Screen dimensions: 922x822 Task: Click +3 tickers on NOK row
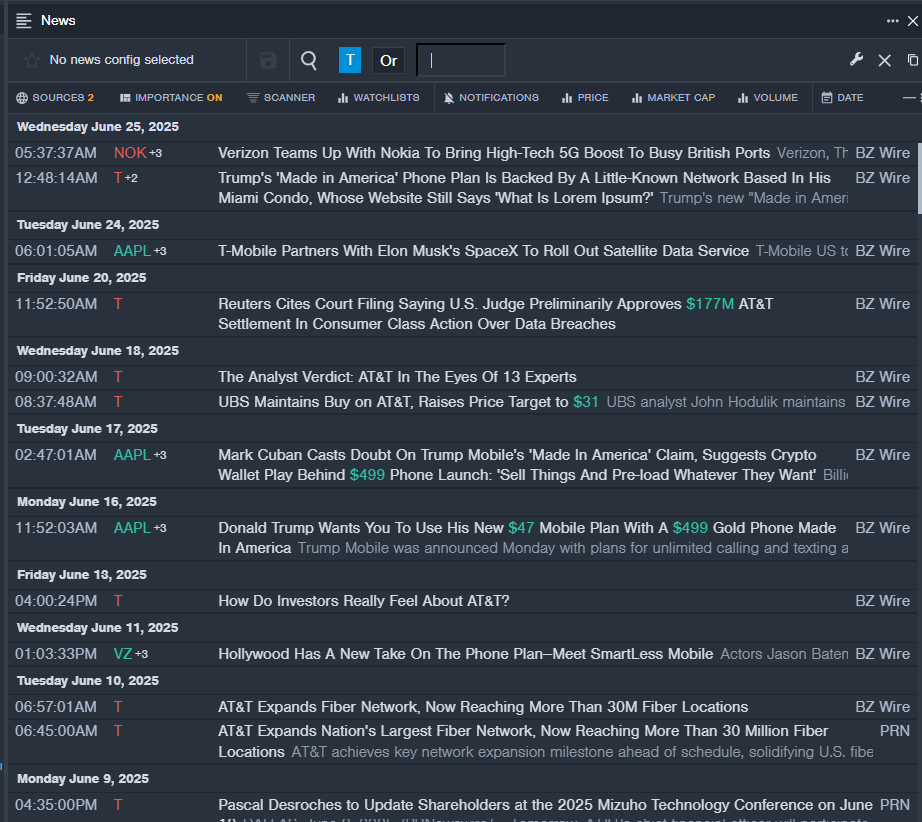coord(155,153)
